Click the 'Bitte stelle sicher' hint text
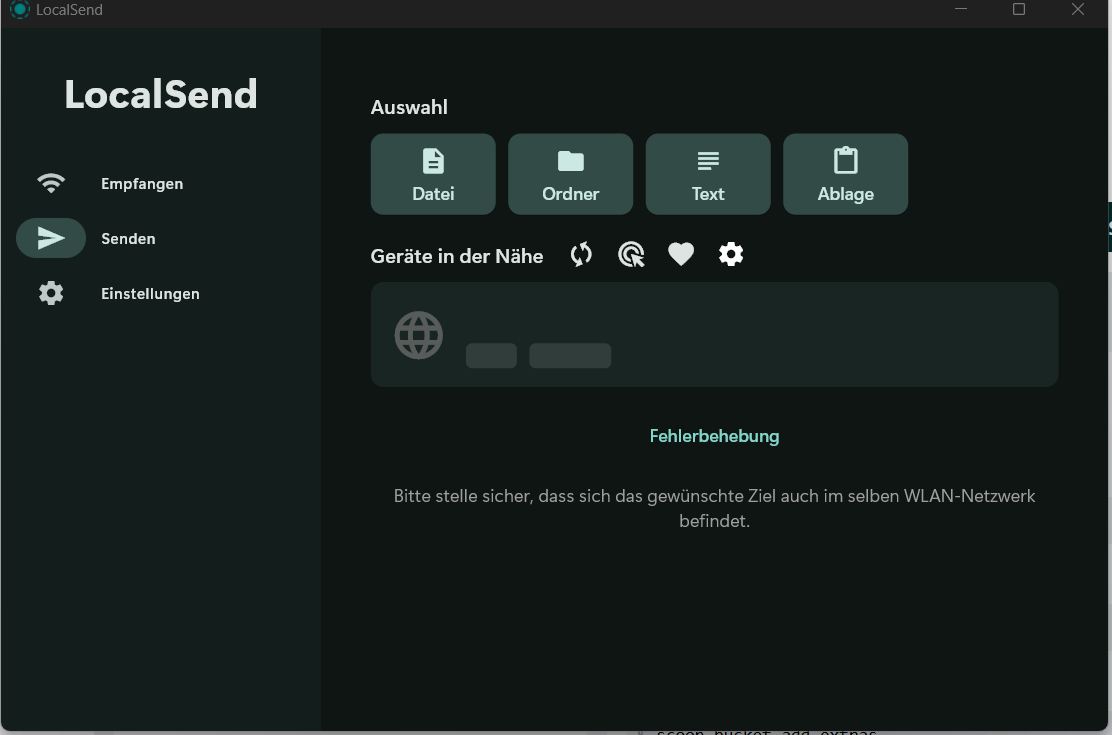The width and height of the screenshot is (1112, 735). tap(714, 508)
